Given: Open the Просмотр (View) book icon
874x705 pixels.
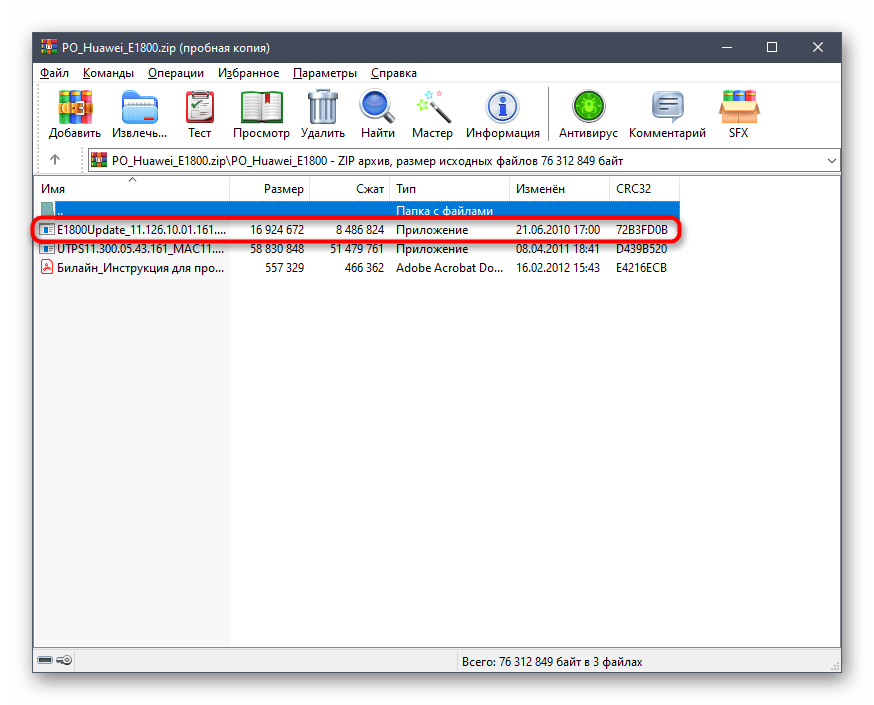Looking at the screenshot, I should click(261, 107).
